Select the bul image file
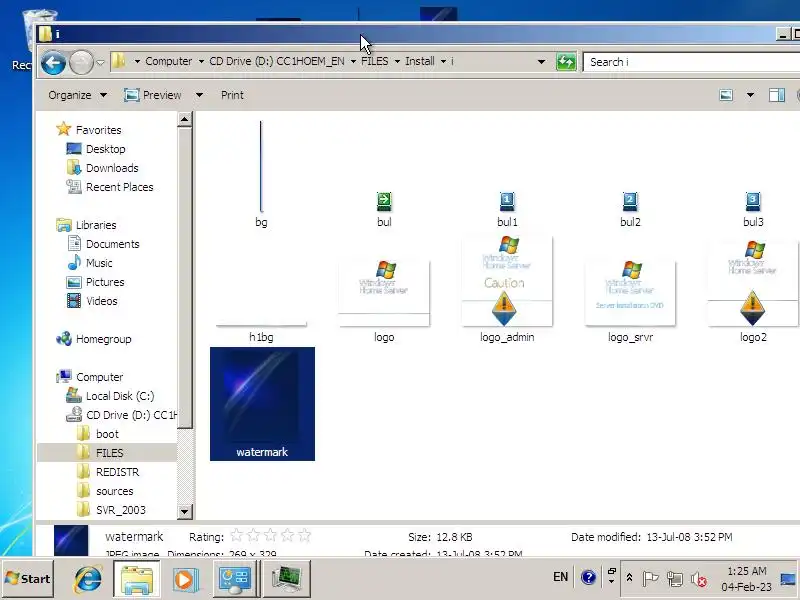 384,209
